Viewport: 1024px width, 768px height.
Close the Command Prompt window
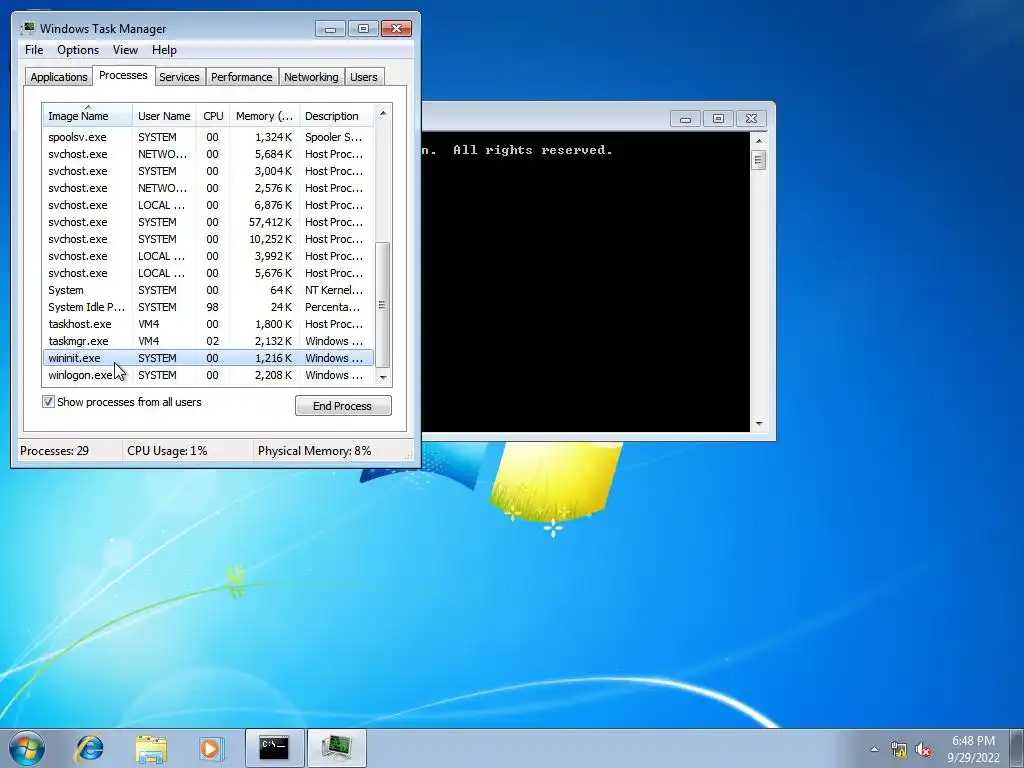(751, 119)
